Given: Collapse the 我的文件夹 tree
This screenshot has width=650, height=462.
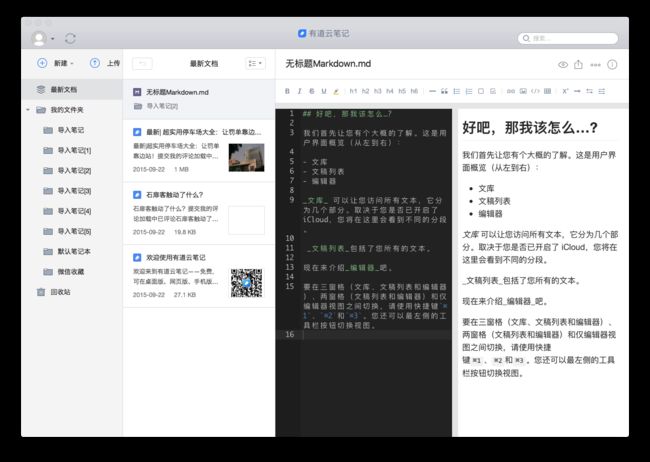Looking at the screenshot, I should (x=28, y=110).
